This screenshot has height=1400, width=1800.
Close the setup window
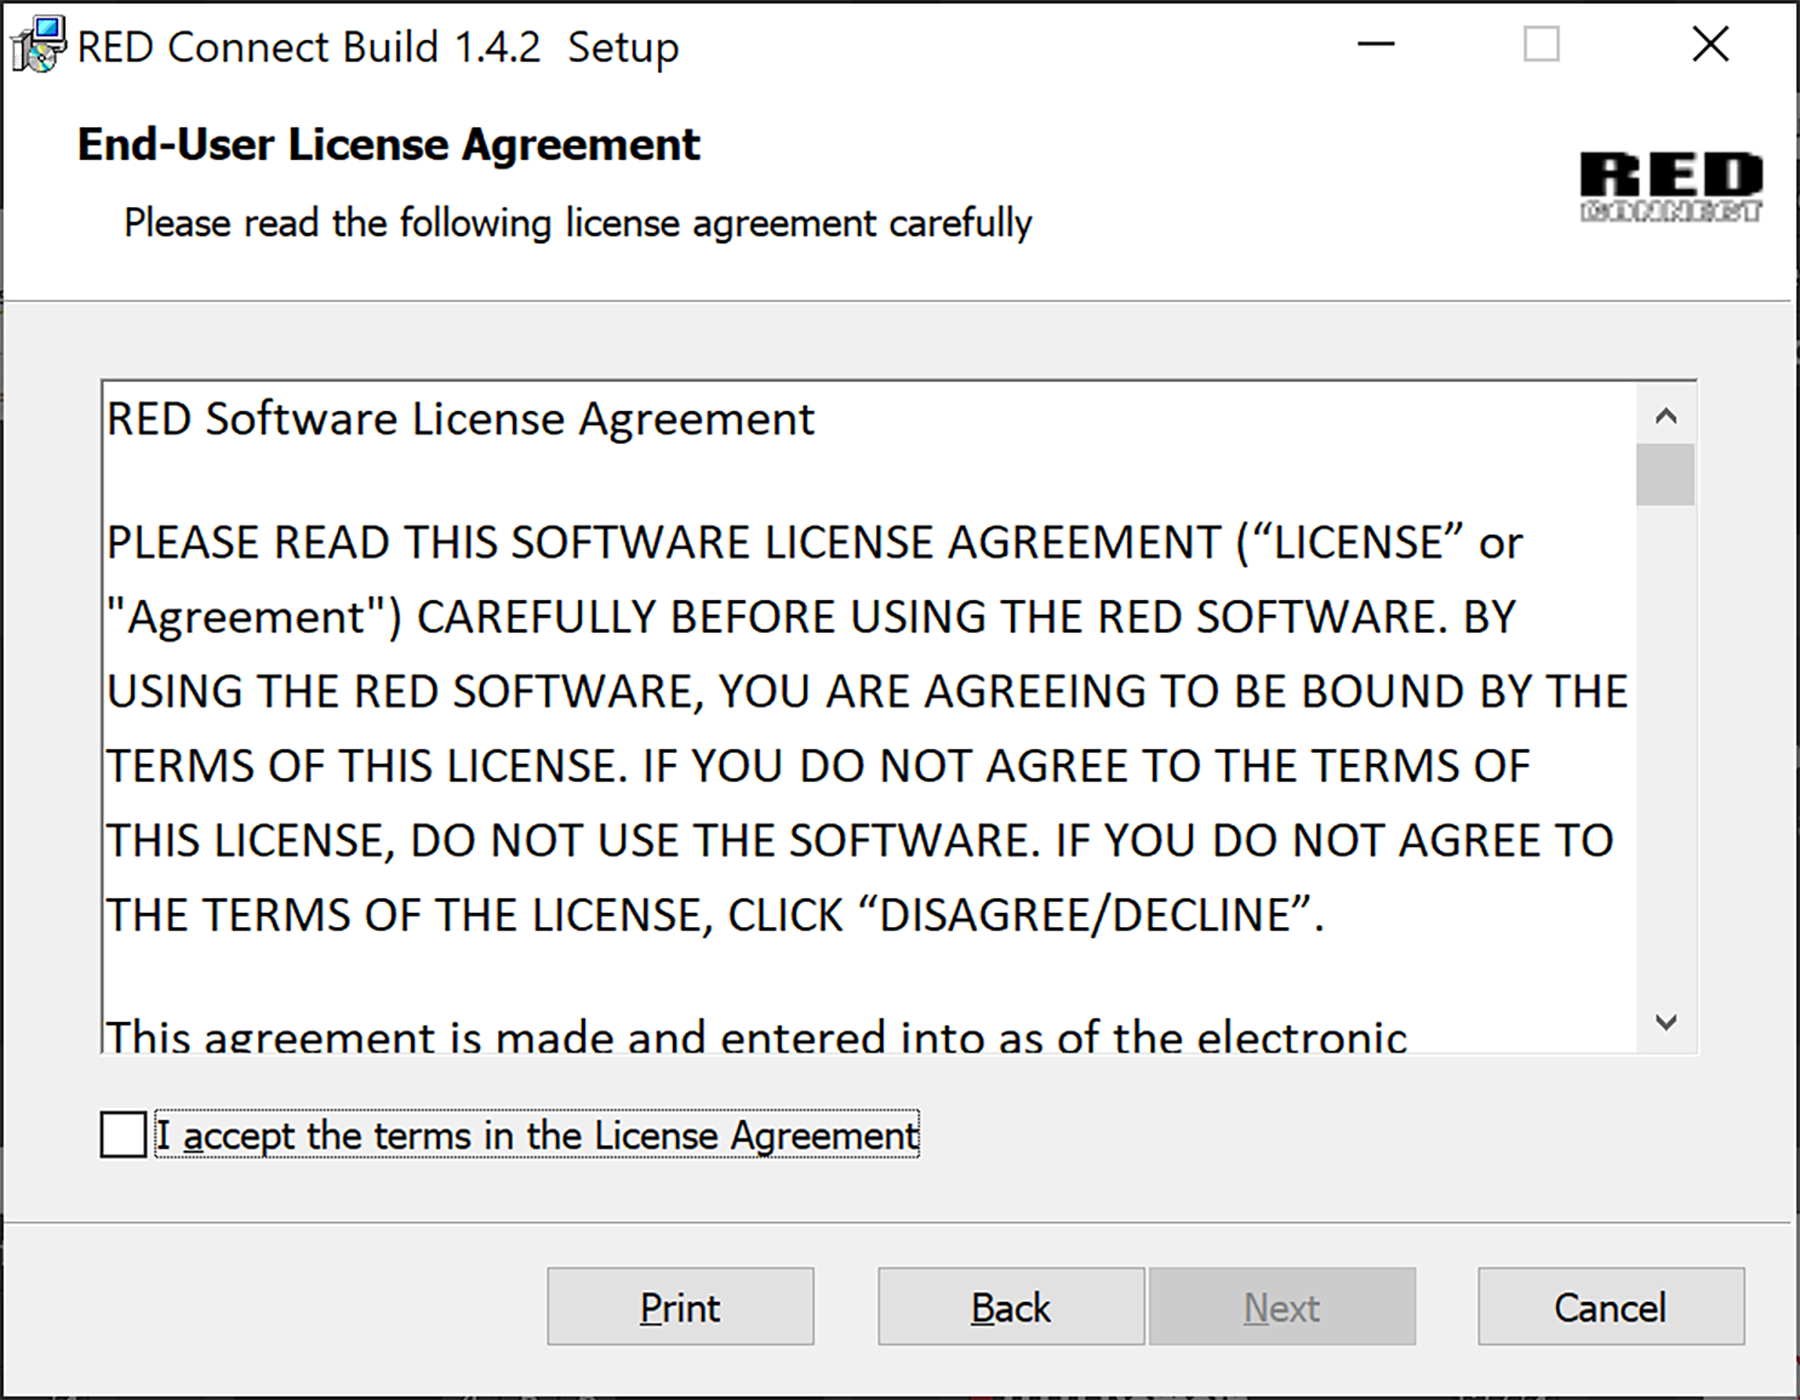(1710, 44)
